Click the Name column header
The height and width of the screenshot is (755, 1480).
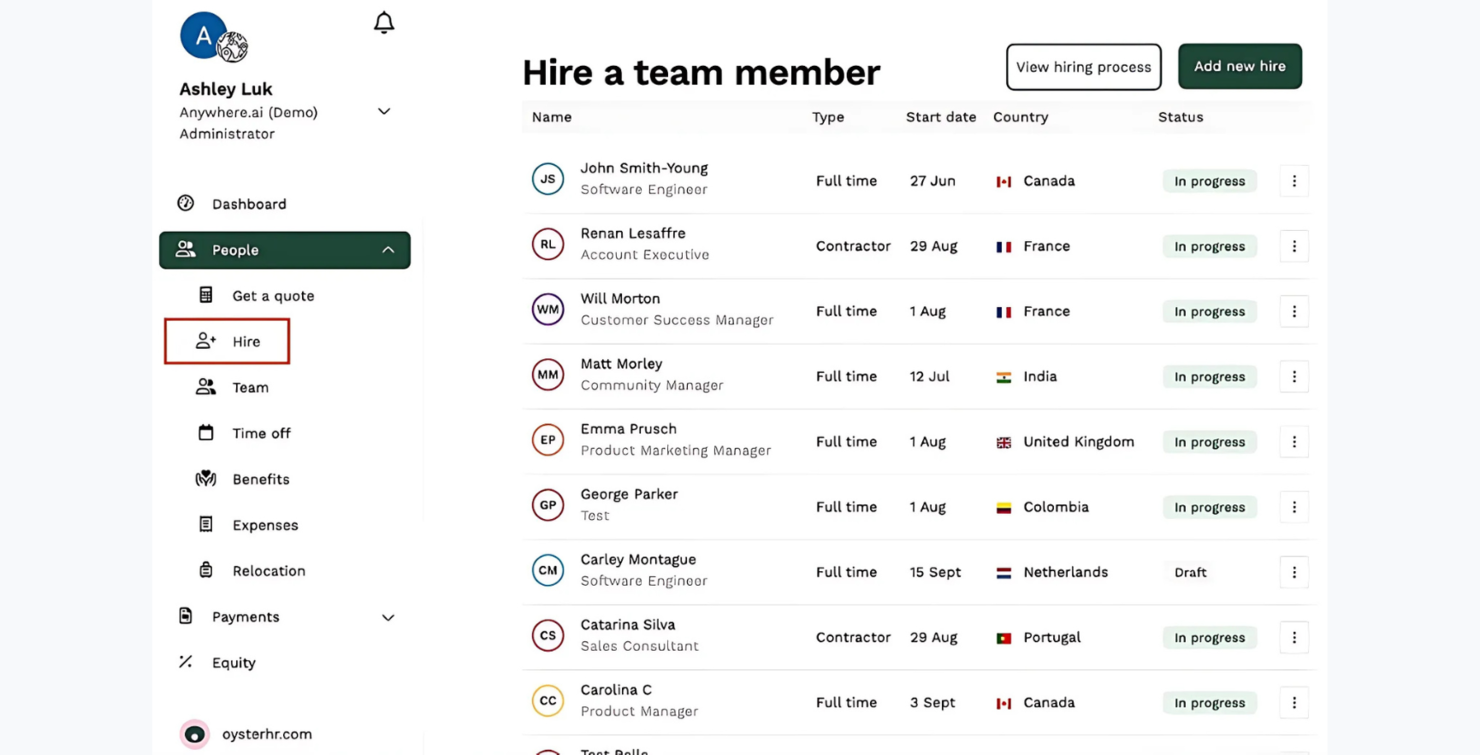coord(552,117)
